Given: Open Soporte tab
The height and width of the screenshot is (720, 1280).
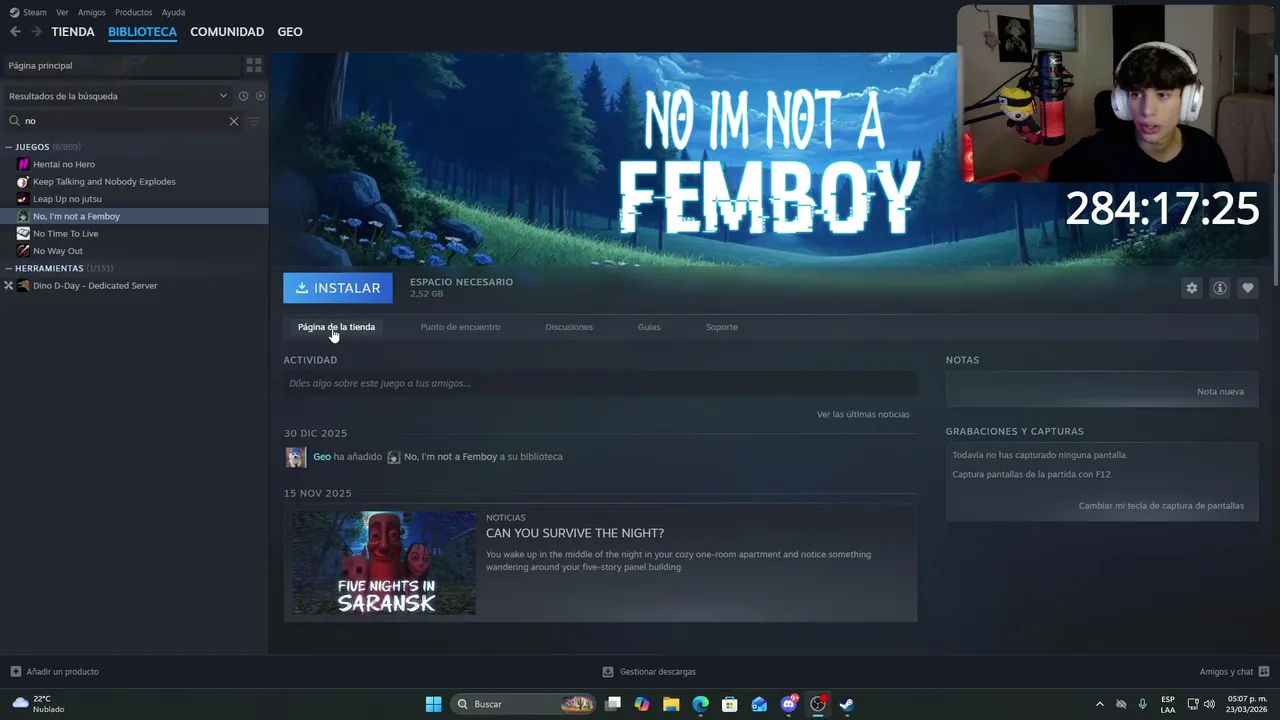Looking at the screenshot, I should coord(721,327).
